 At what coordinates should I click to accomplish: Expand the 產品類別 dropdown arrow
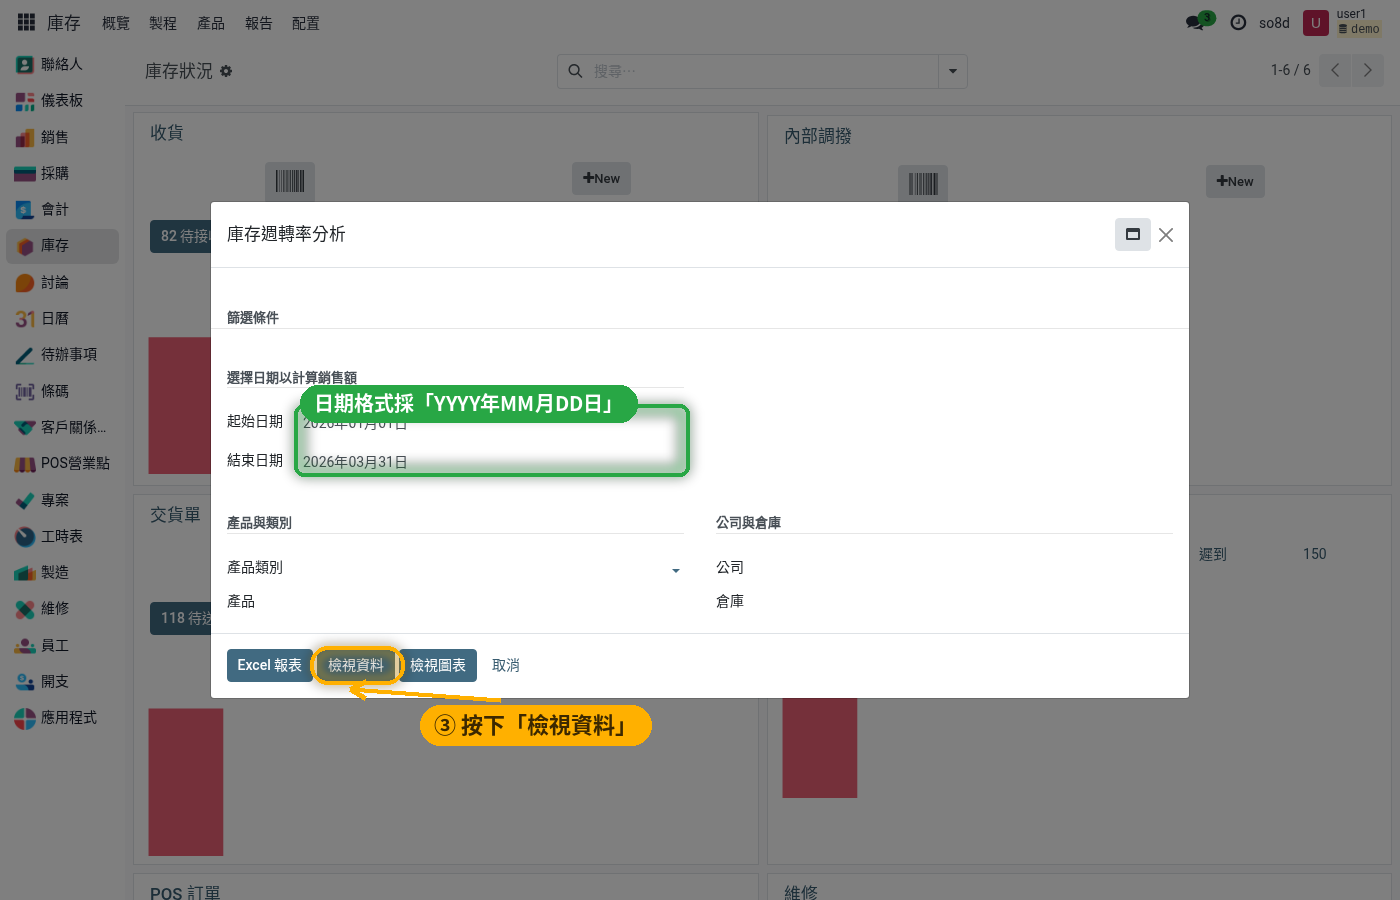(x=676, y=570)
